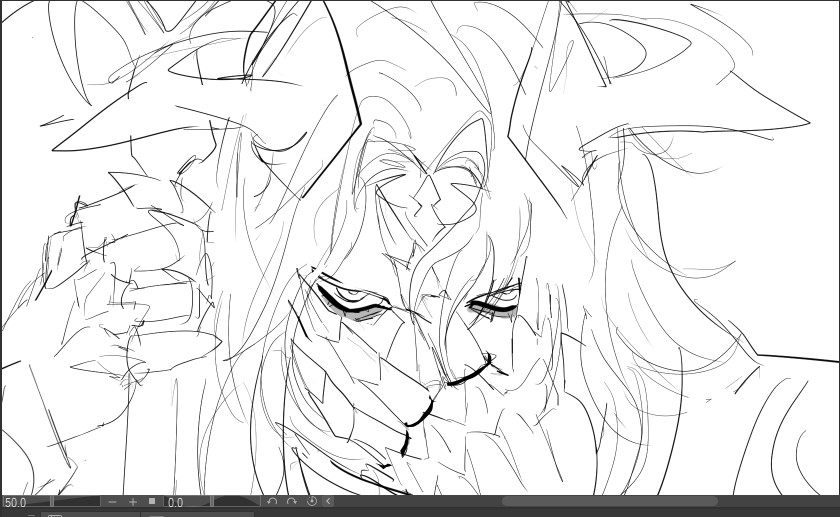The image size is (840, 517).
Task: Zoom out with the minus button
Action: pos(112,502)
